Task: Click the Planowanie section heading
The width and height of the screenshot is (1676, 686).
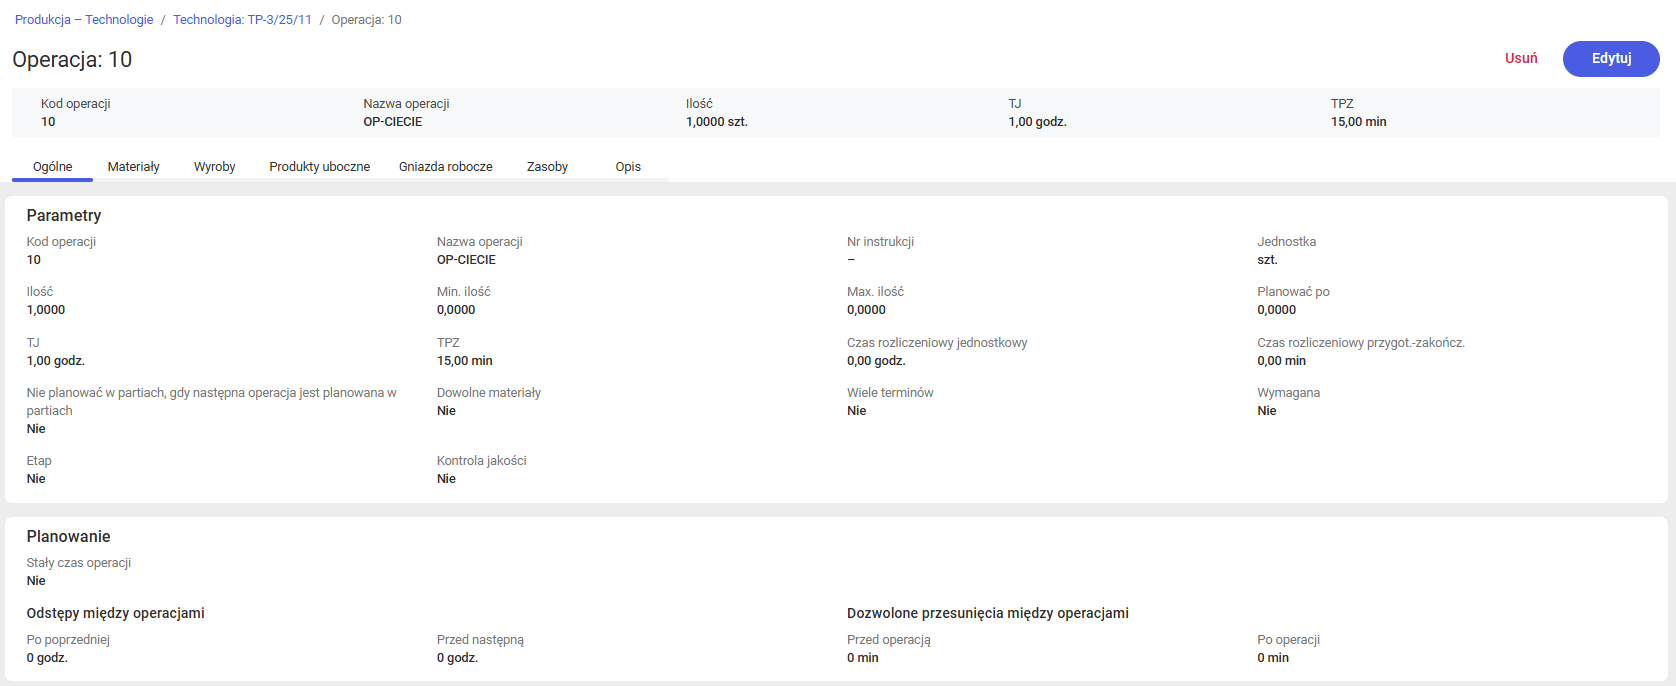Action: click(68, 537)
